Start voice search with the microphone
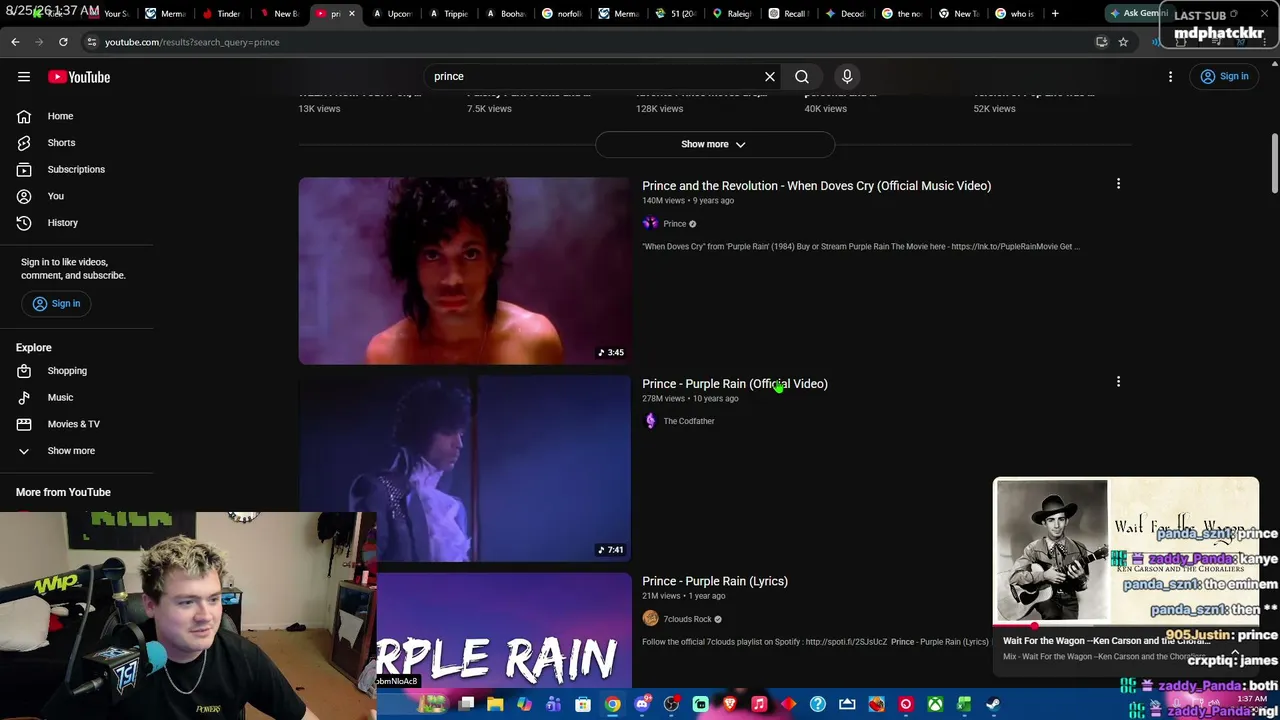 (847, 76)
